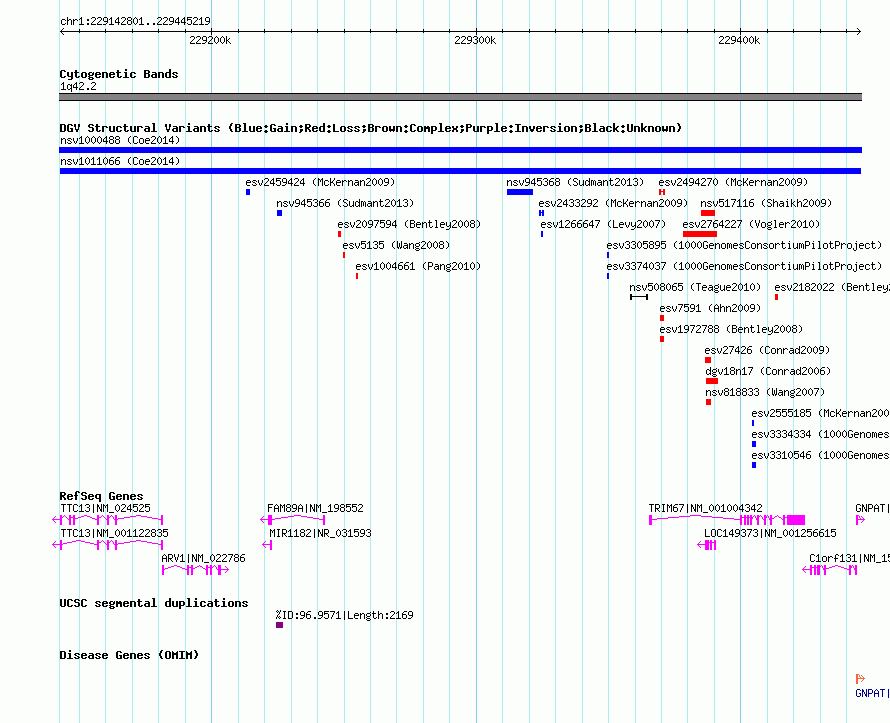Click the black nsv508065 (Teague2010) interval marker
The image size is (890, 723).
pos(639,297)
